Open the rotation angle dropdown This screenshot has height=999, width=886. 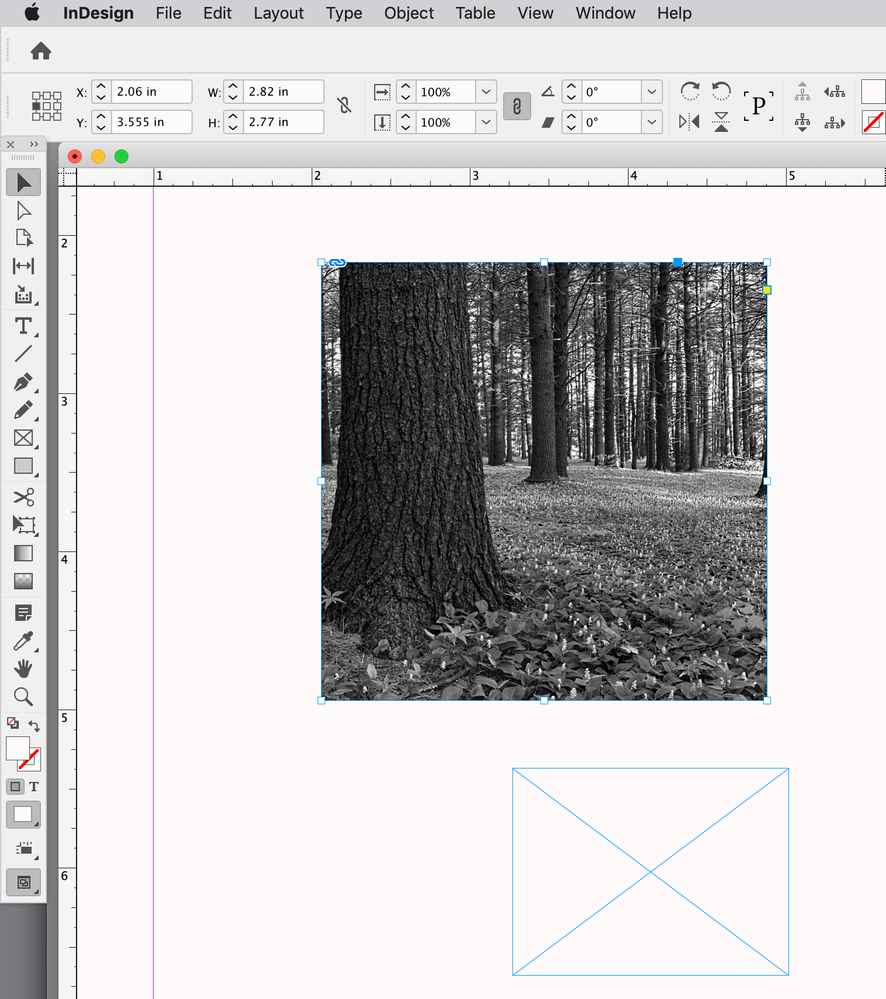652,92
